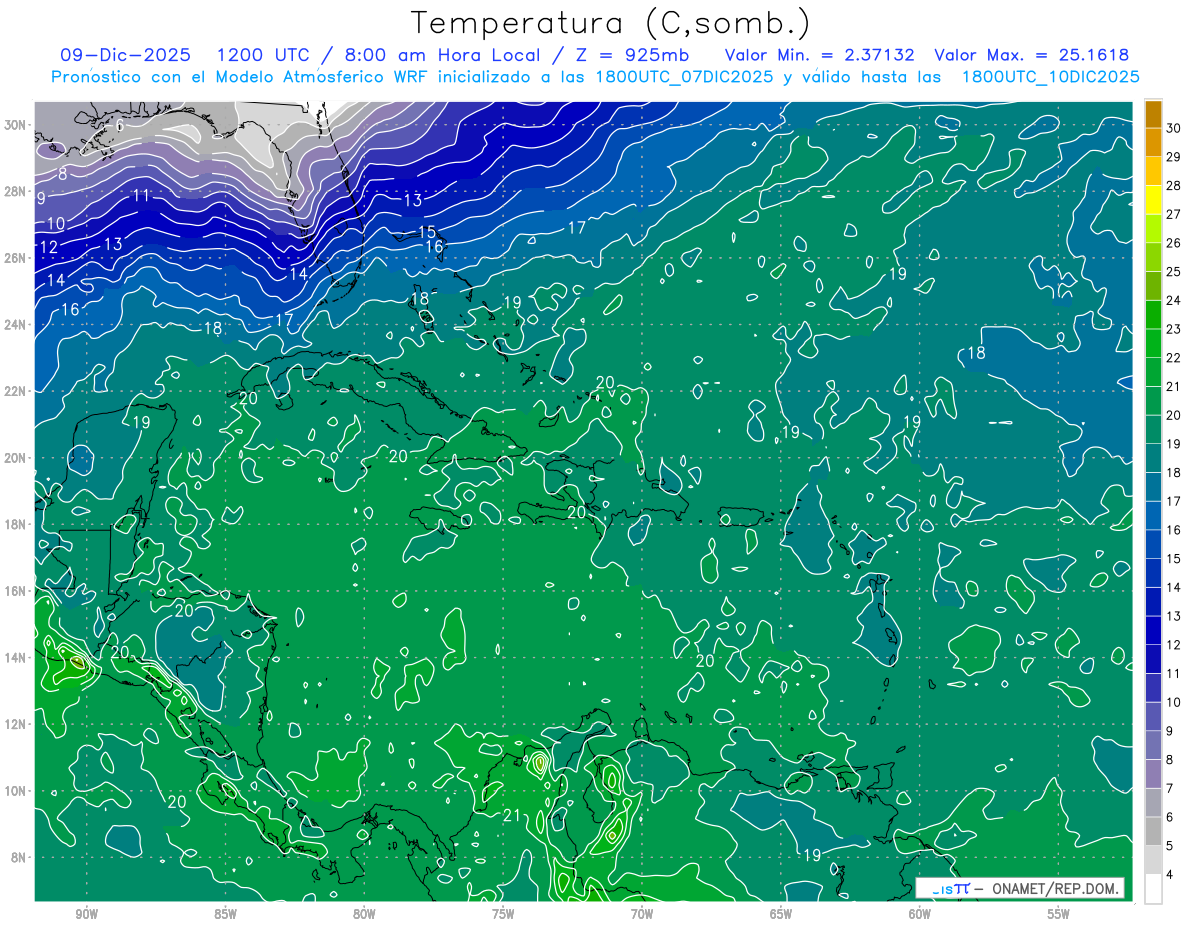Click the color scale label 20
This screenshot has width=1200, height=927.
pyautogui.click(x=1174, y=415)
